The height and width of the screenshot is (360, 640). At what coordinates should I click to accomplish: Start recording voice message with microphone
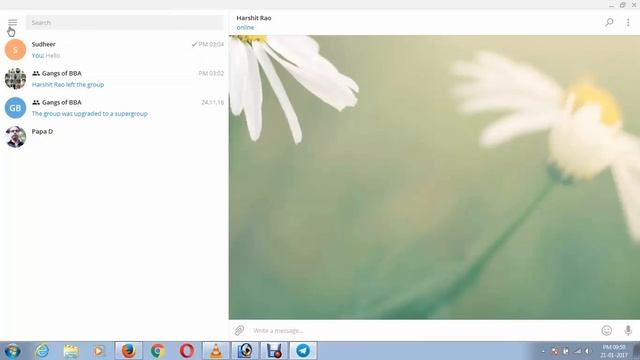pyautogui.click(x=628, y=330)
